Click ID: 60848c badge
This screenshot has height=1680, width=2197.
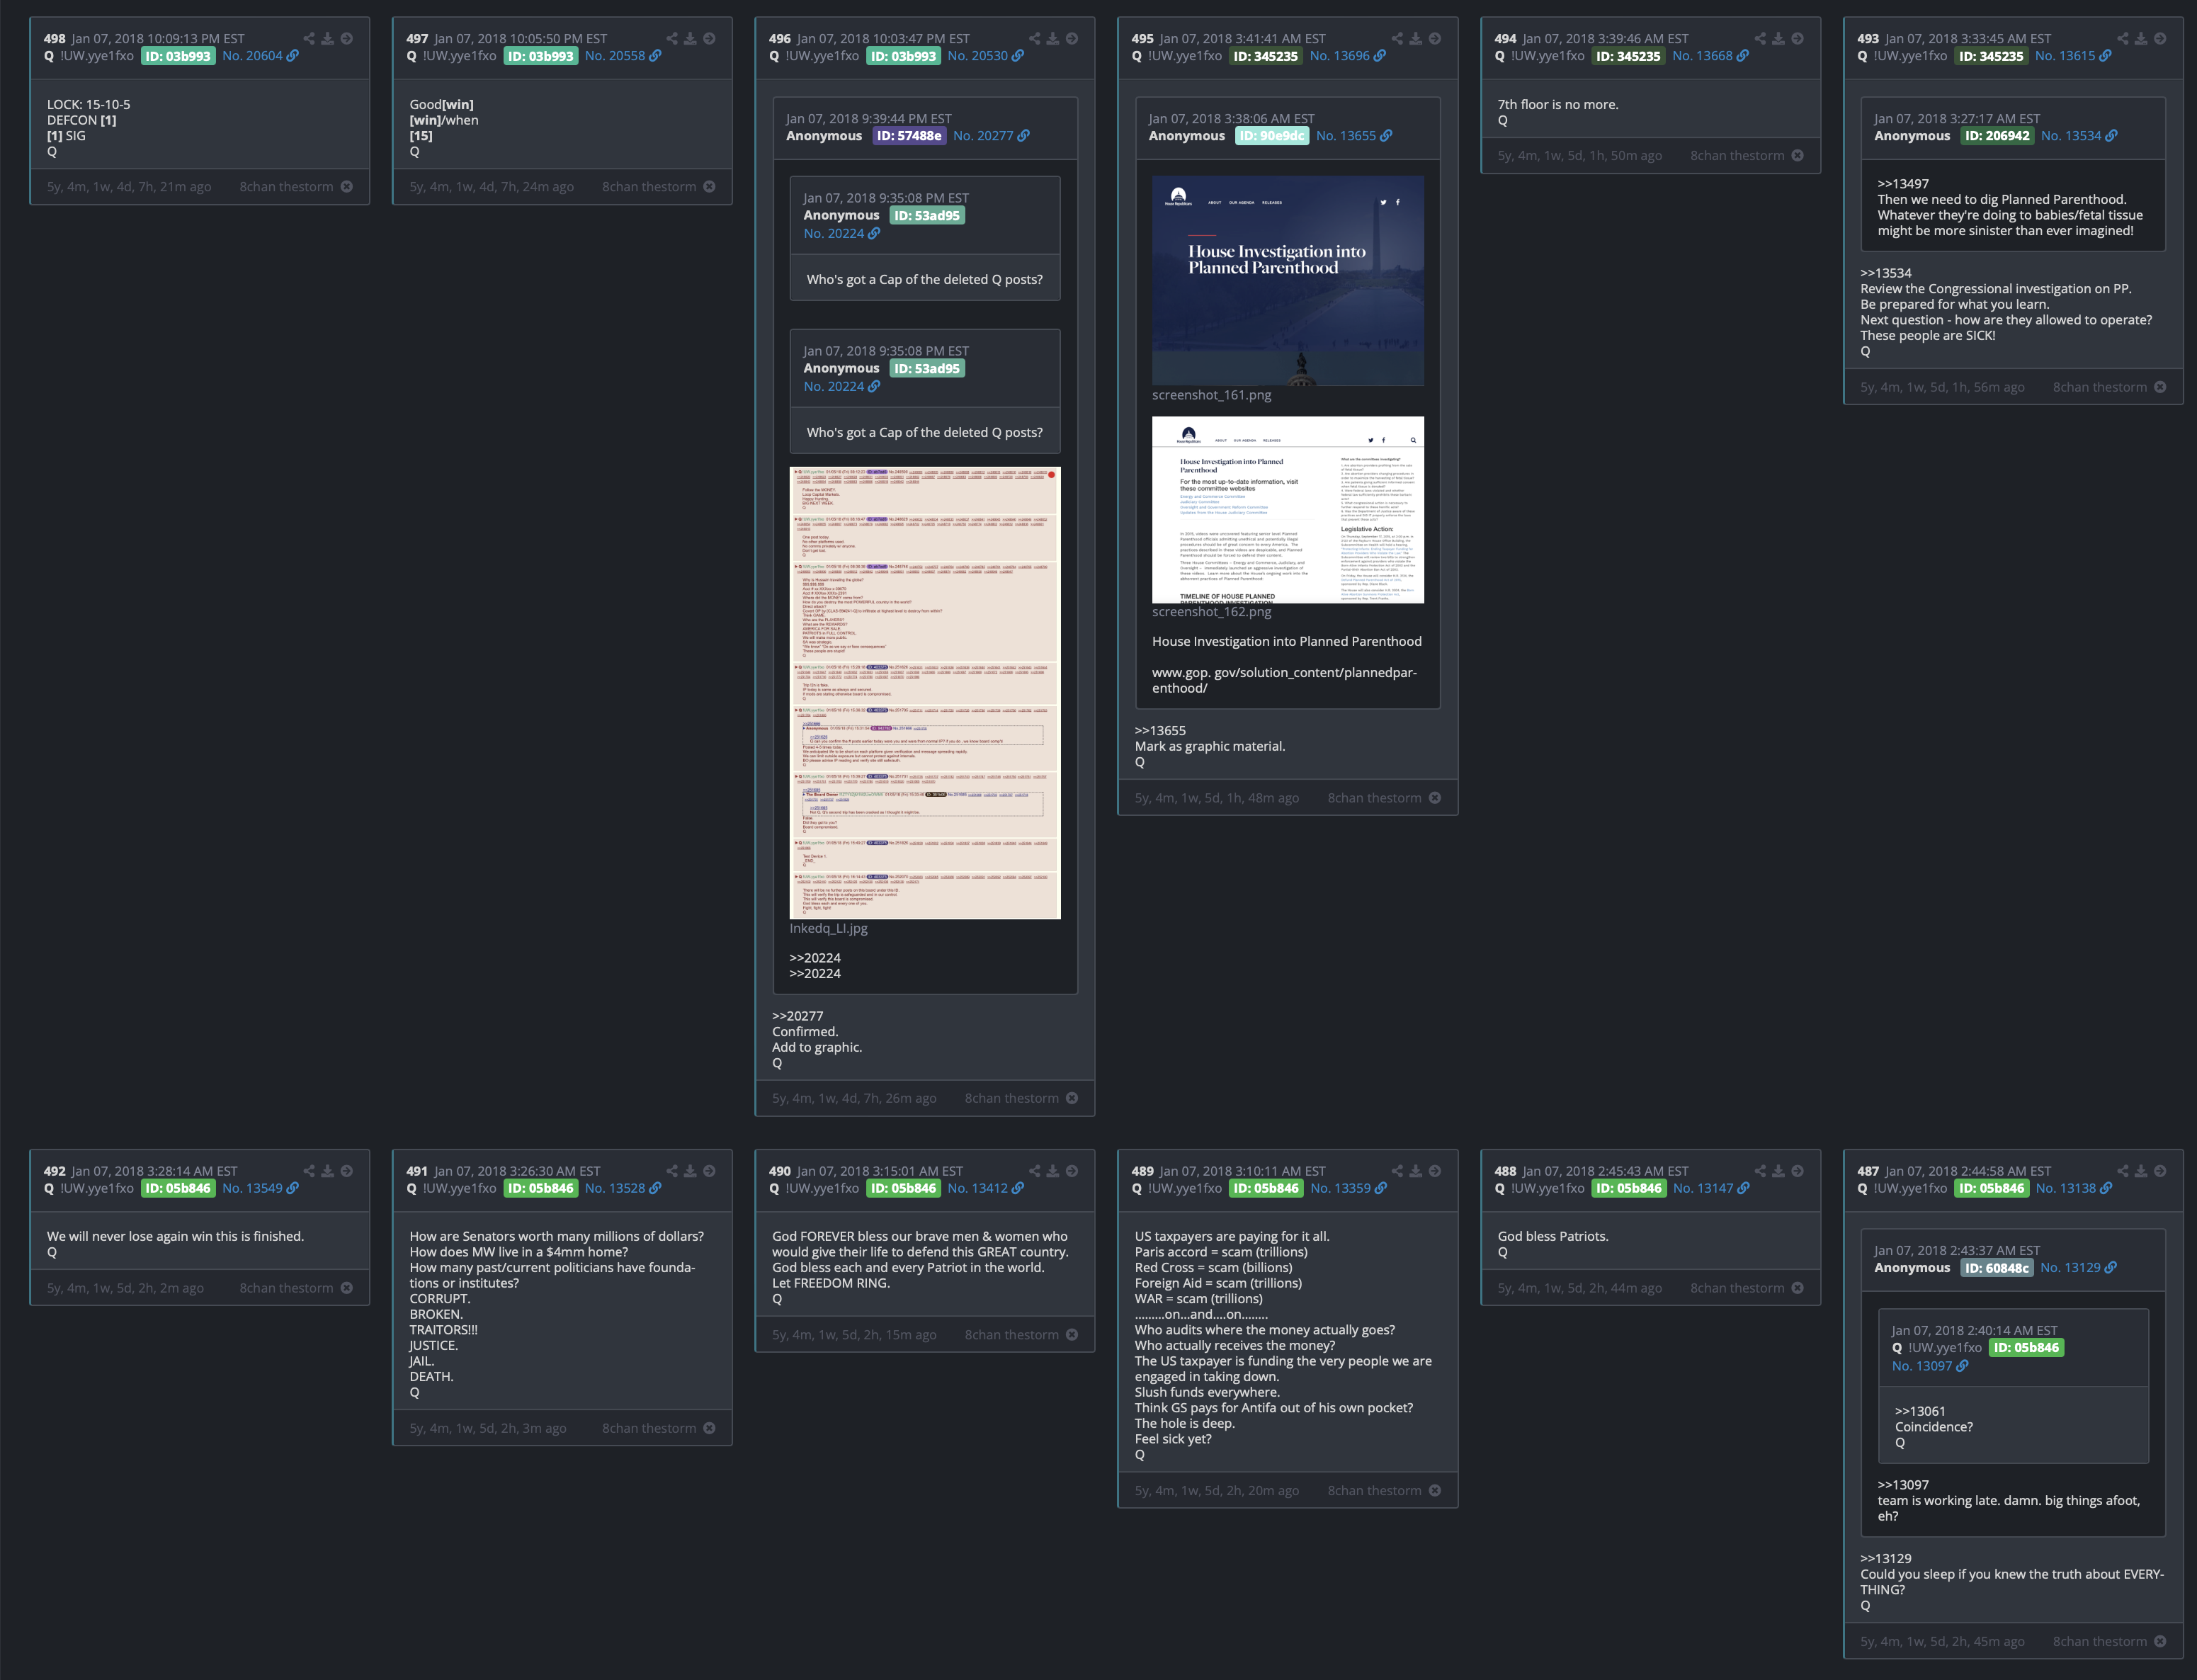1996,1268
